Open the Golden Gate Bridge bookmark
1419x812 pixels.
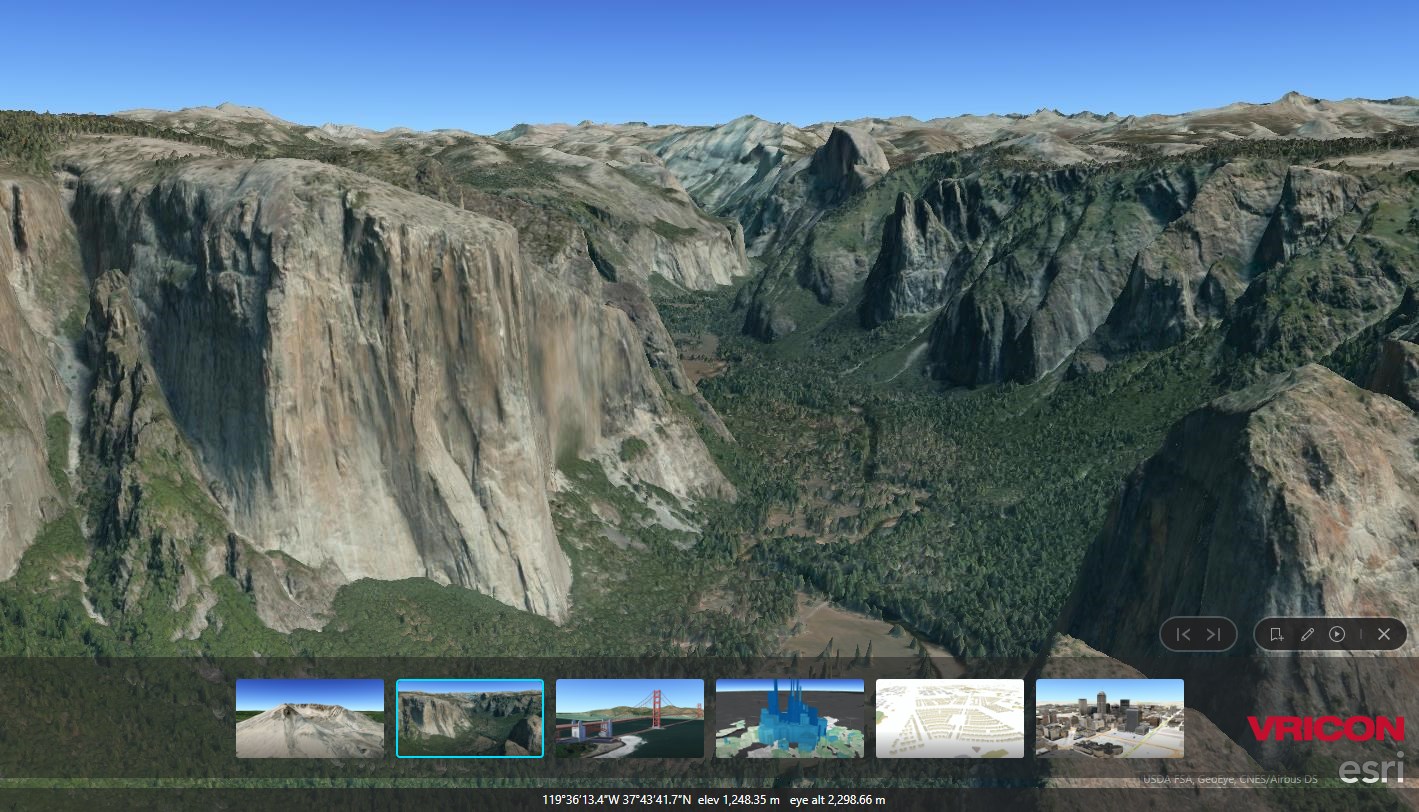(x=630, y=718)
